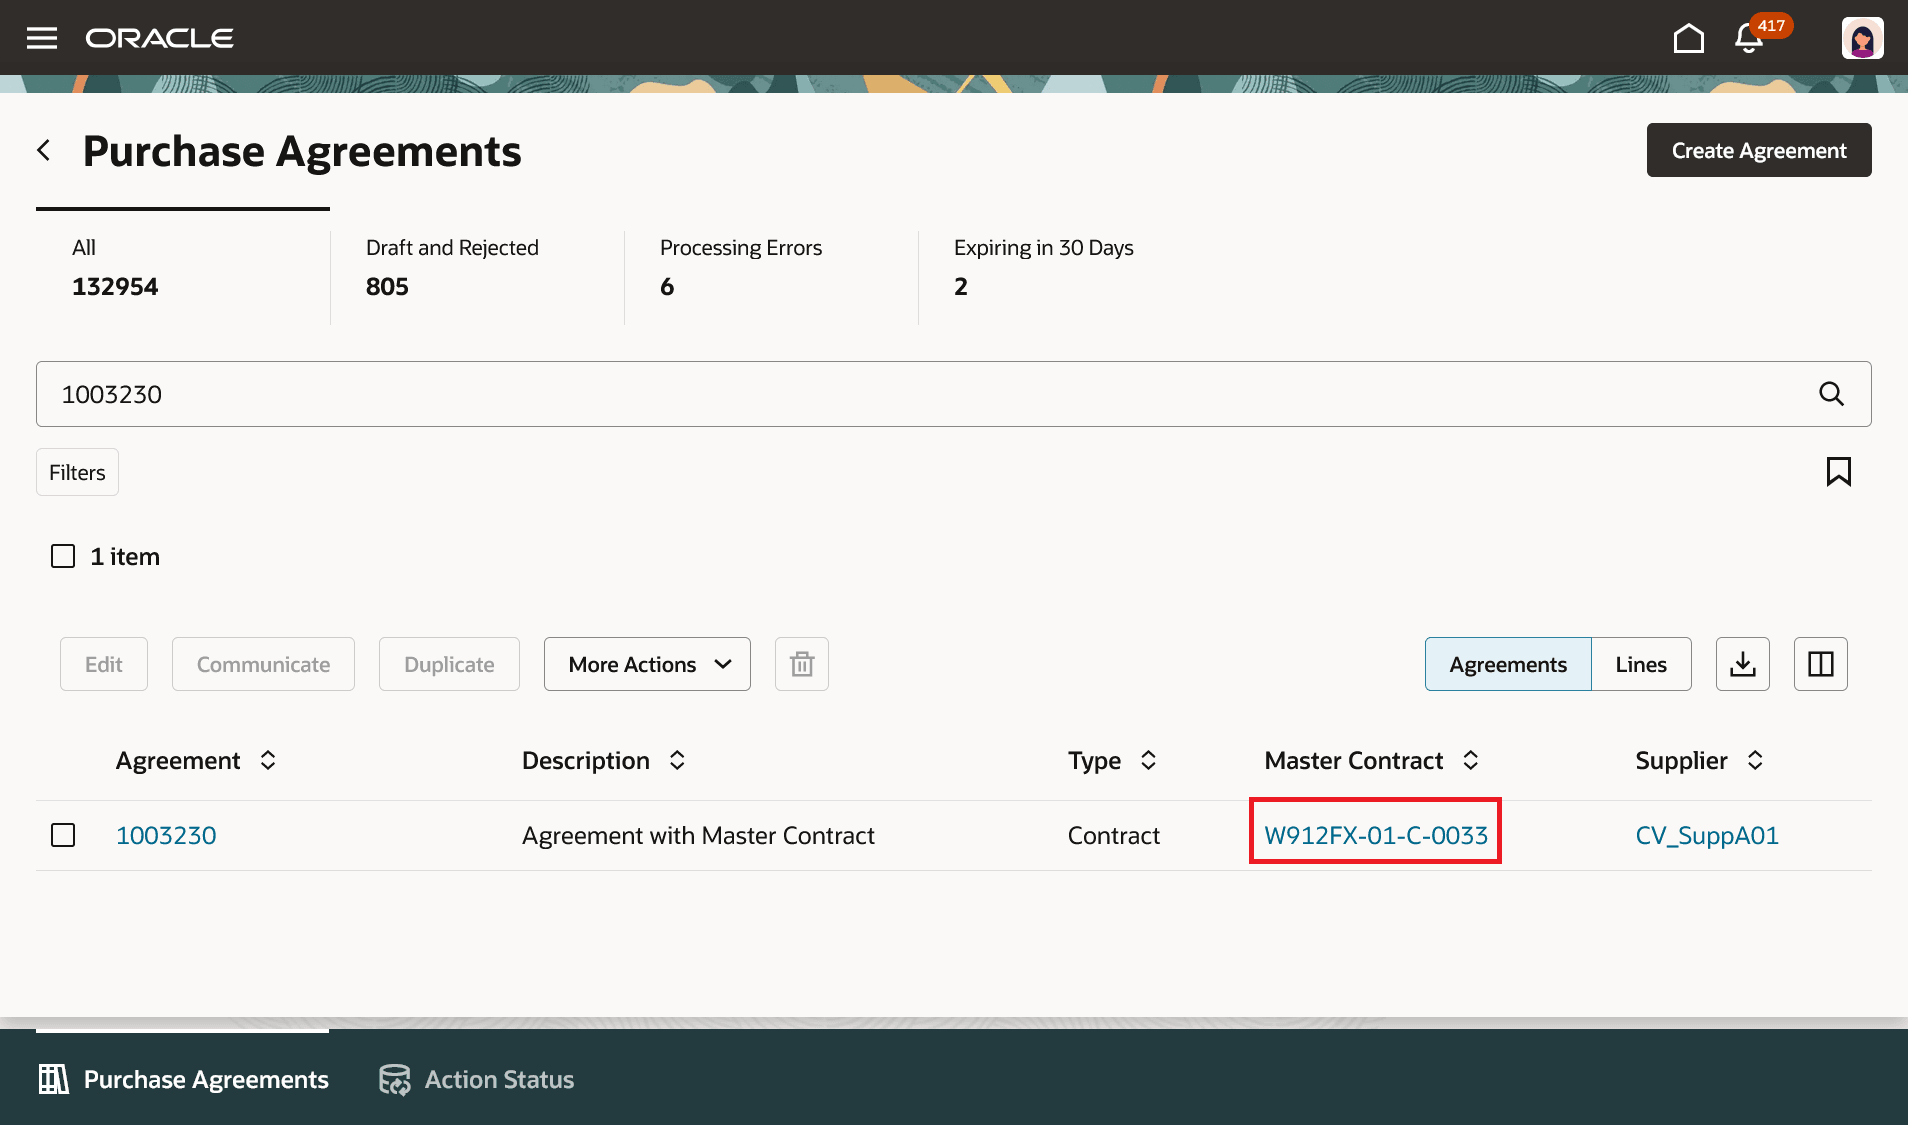Screen dimensions: 1908x1125
Task: Go to the Home page icon
Action: (1688, 38)
